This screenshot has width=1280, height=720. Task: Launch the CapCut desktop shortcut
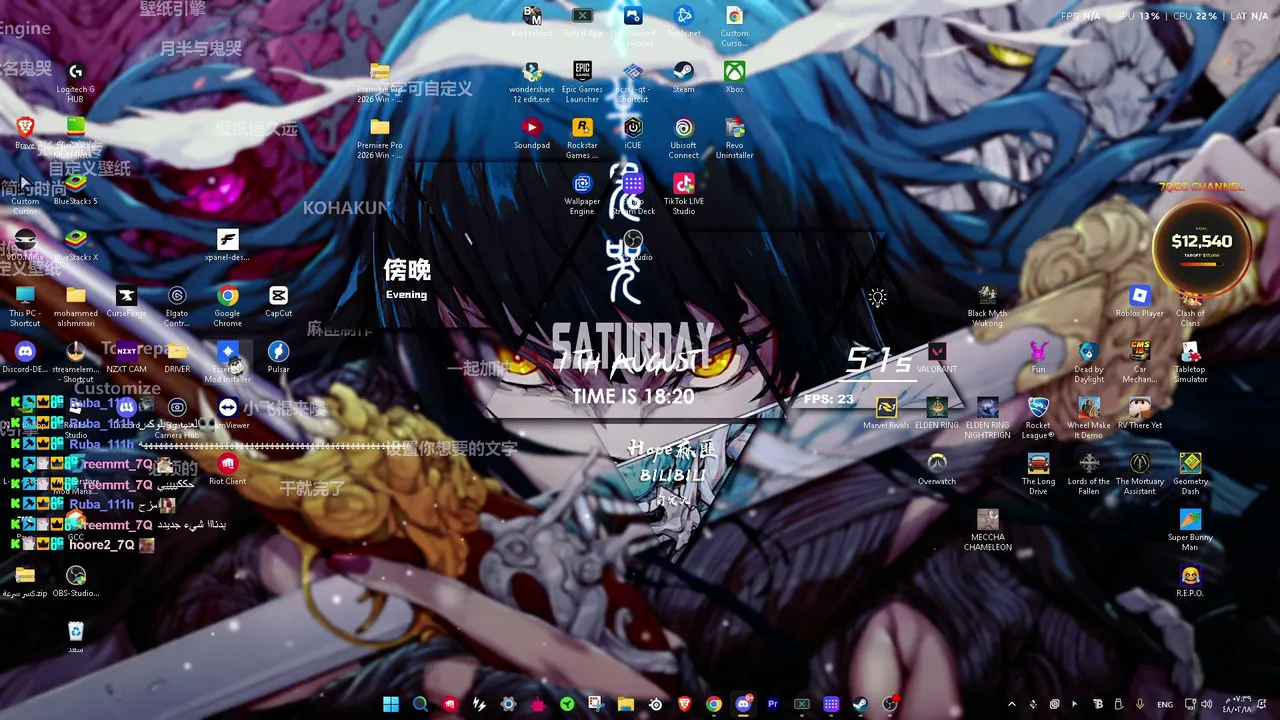pos(278,301)
